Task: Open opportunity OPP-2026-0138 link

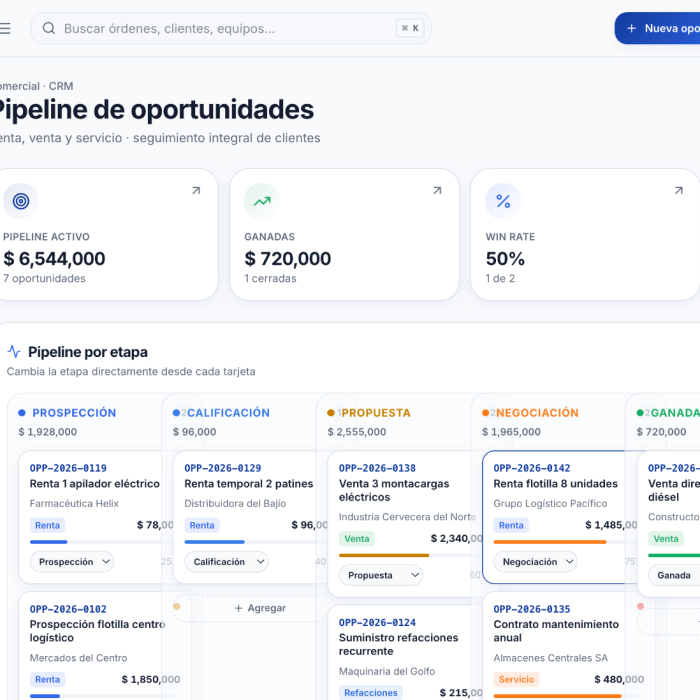Action: [x=377, y=468]
